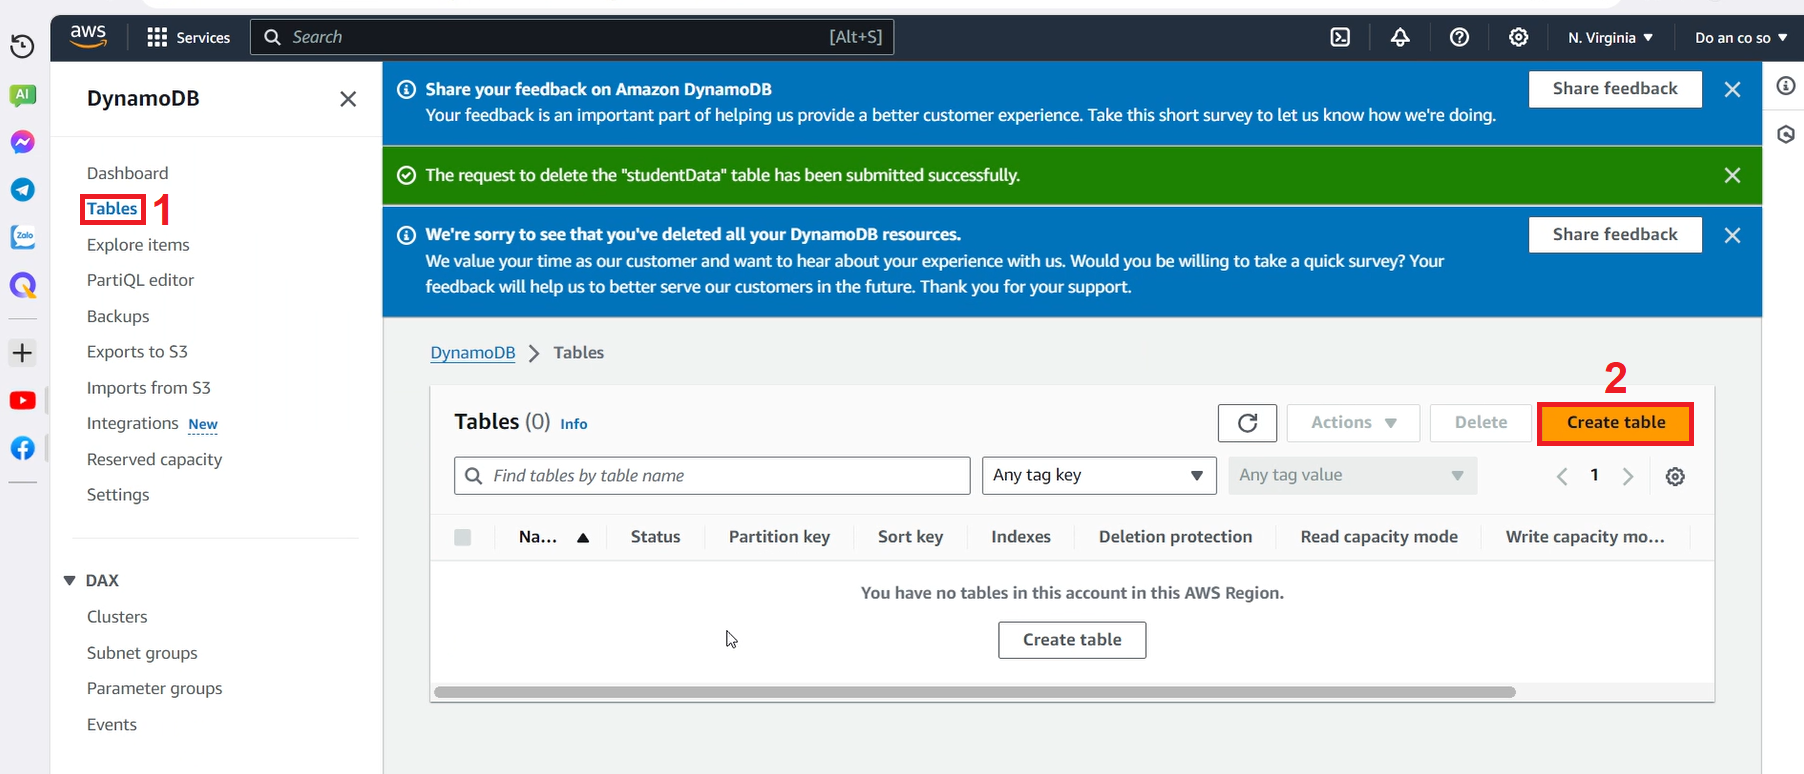
Task: Go to PartiQL editor
Action: click(x=140, y=281)
